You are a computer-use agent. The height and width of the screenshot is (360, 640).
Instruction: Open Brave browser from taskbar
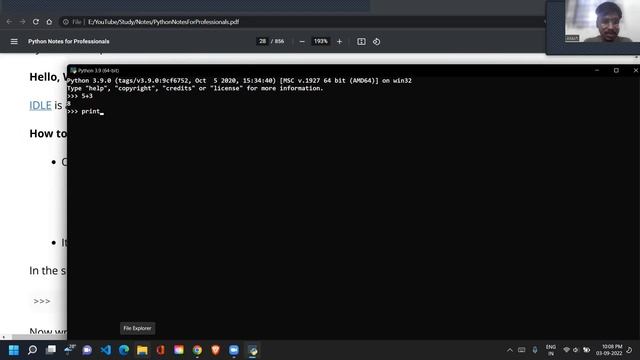tap(216, 350)
